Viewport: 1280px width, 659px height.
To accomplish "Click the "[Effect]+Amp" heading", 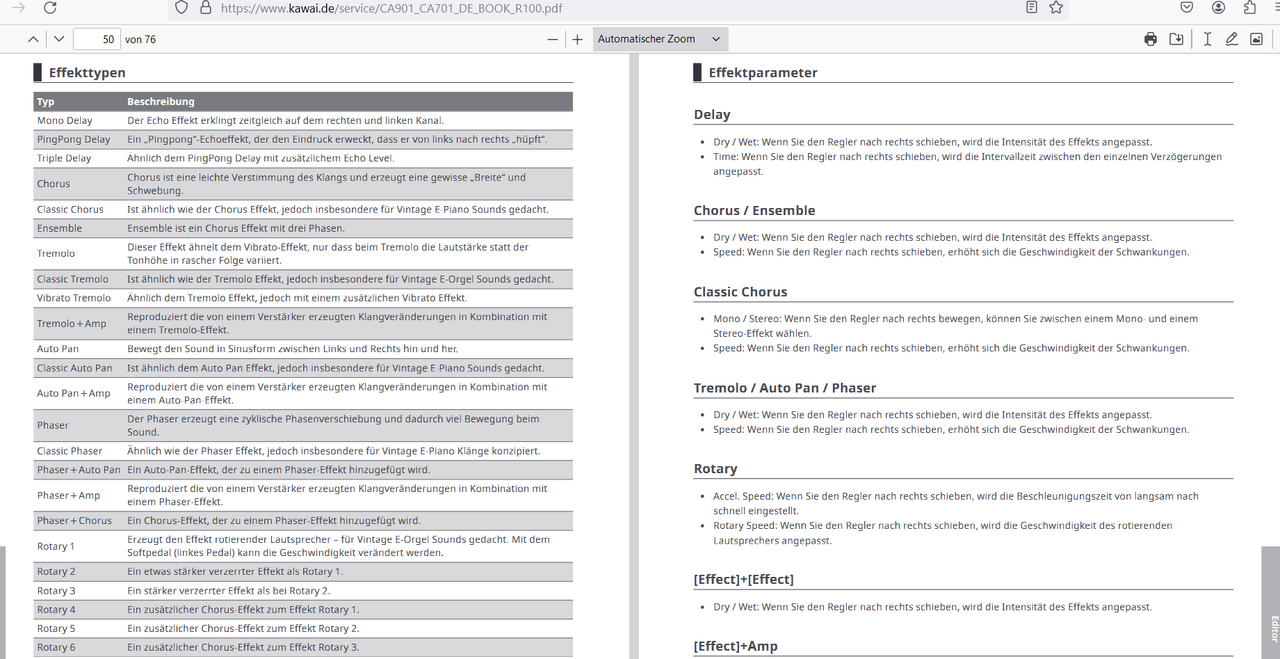I will (x=736, y=646).
